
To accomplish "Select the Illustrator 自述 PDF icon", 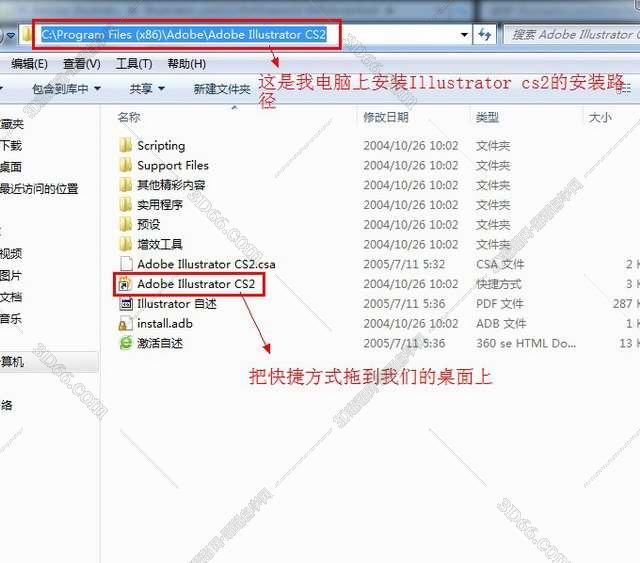I will pyautogui.click(x=126, y=304).
